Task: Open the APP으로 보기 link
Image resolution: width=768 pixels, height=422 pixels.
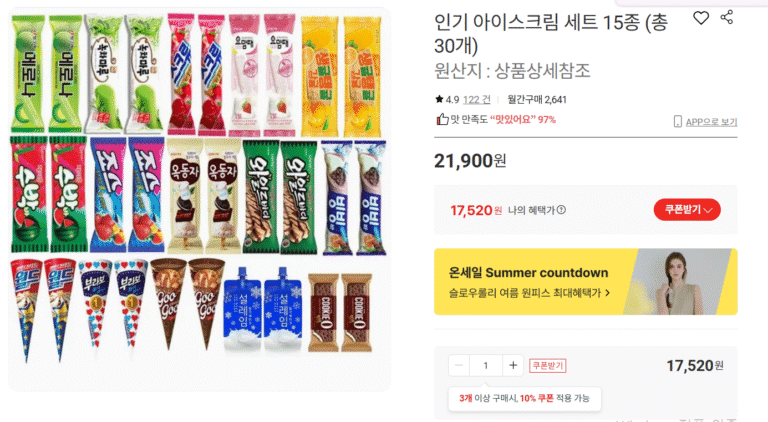Action: pos(711,122)
